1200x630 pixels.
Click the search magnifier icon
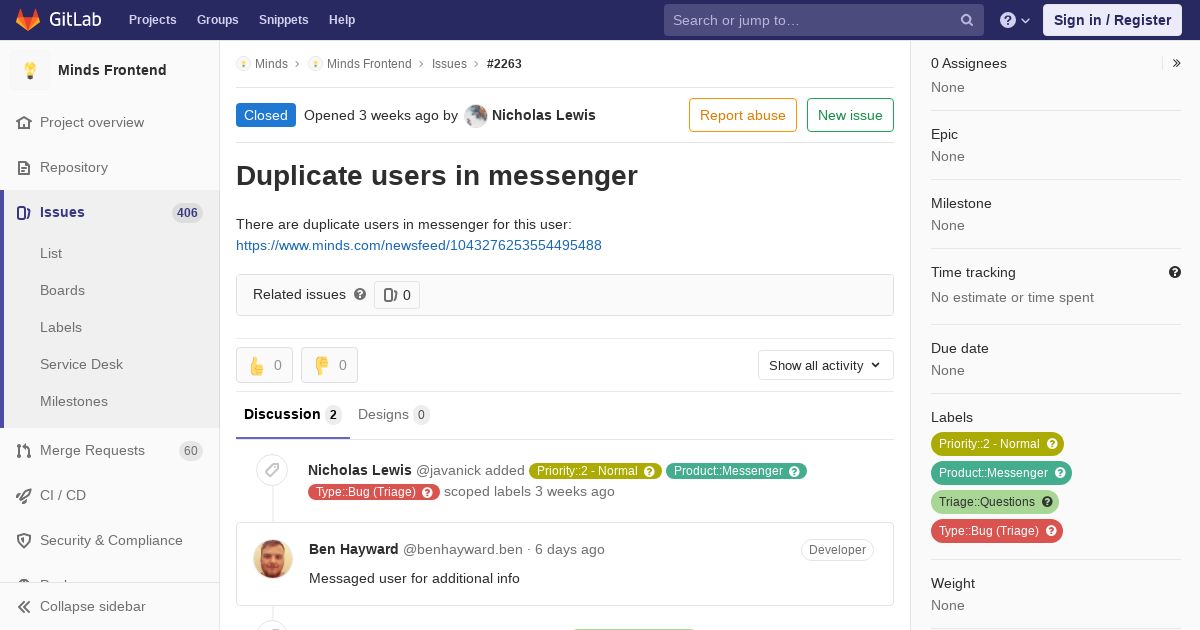(967, 20)
